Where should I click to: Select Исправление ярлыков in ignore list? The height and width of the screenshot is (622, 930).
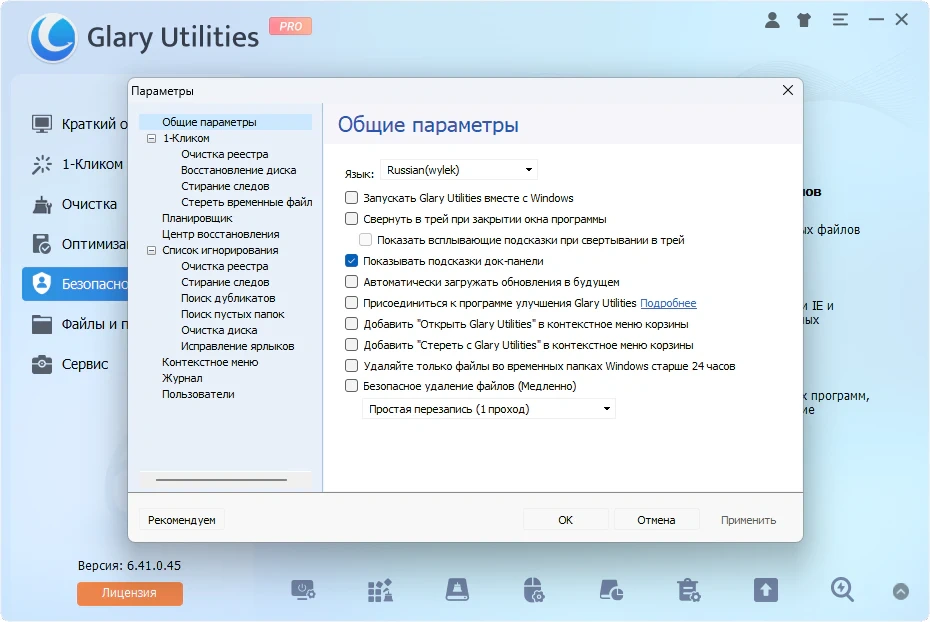coord(237,346)
